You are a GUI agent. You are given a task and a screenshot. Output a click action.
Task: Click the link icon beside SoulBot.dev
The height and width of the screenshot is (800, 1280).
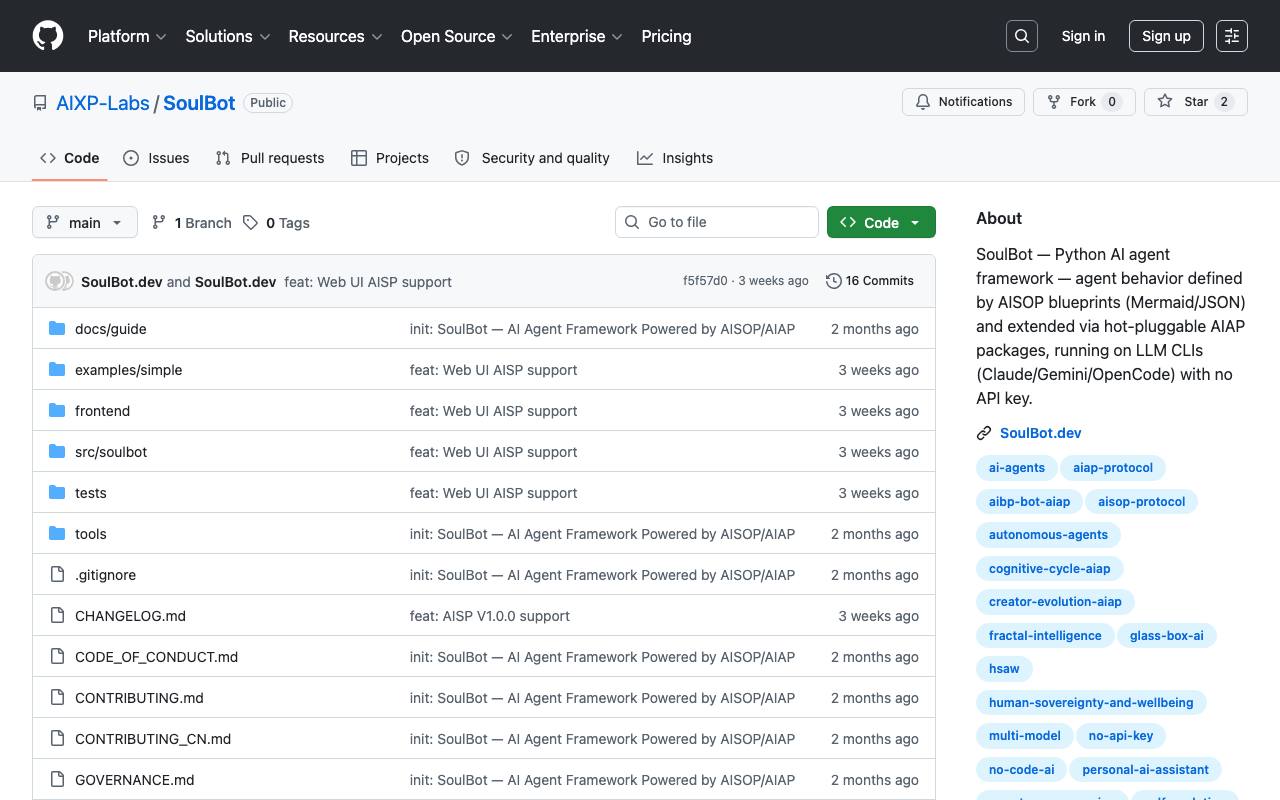tap(984, 433)
